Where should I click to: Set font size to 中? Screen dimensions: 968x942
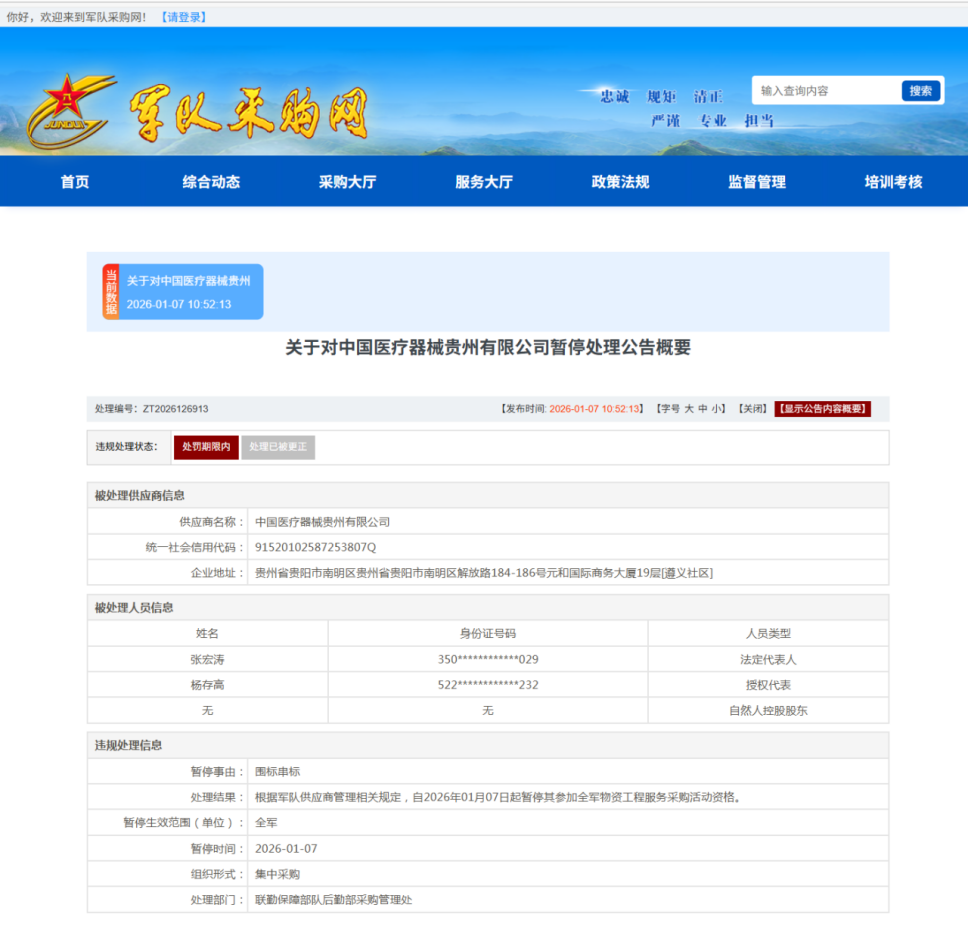pyautogui.click(x=703, y=409)
